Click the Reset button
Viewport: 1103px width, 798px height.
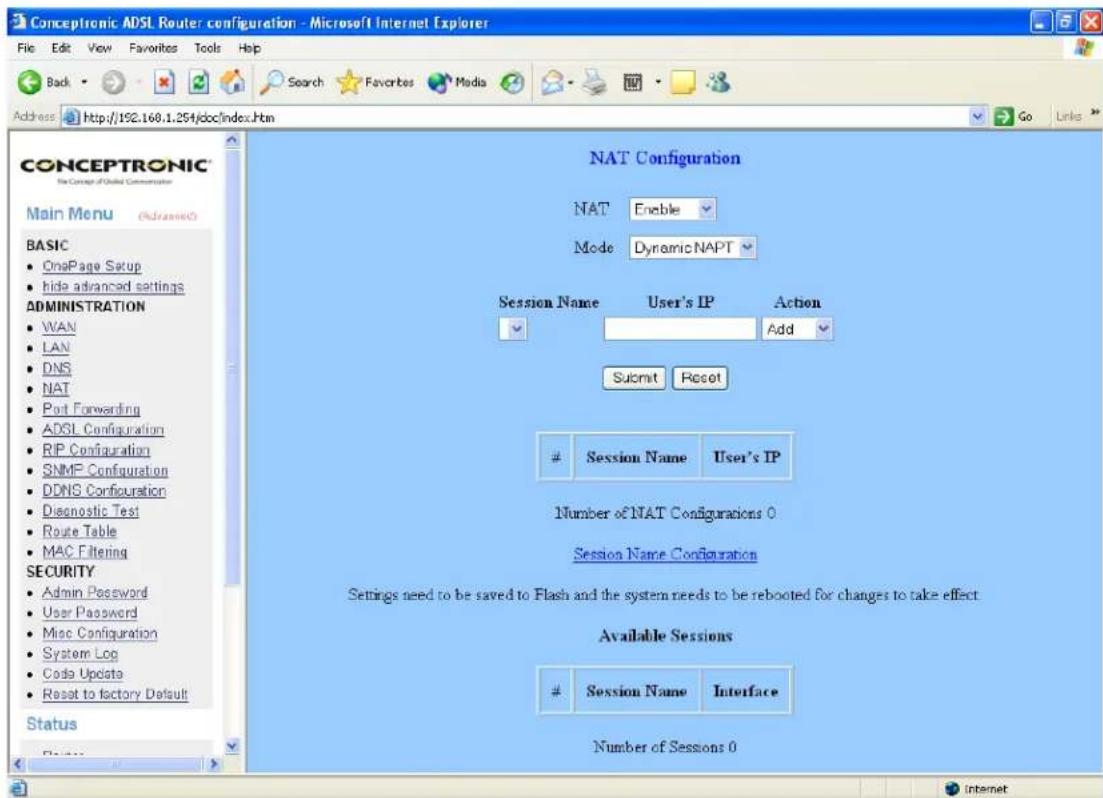[700, 378]
